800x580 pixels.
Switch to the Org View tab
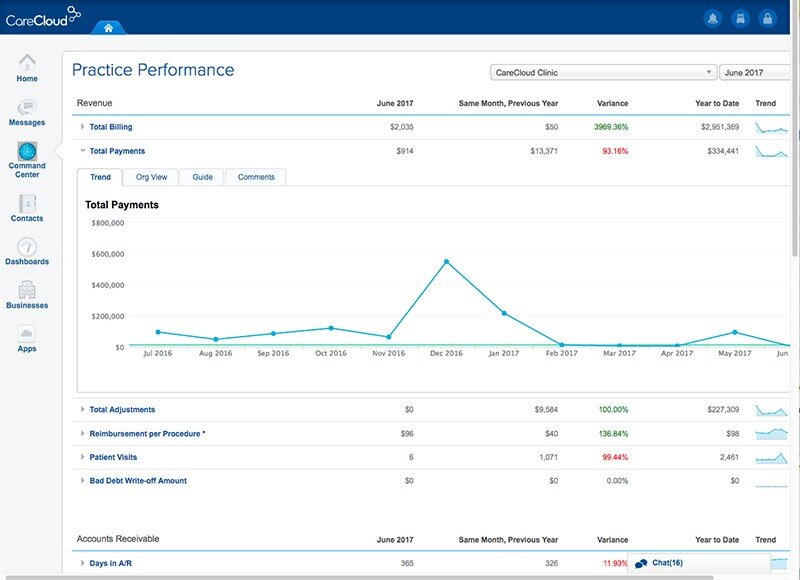tap(151, 177)
